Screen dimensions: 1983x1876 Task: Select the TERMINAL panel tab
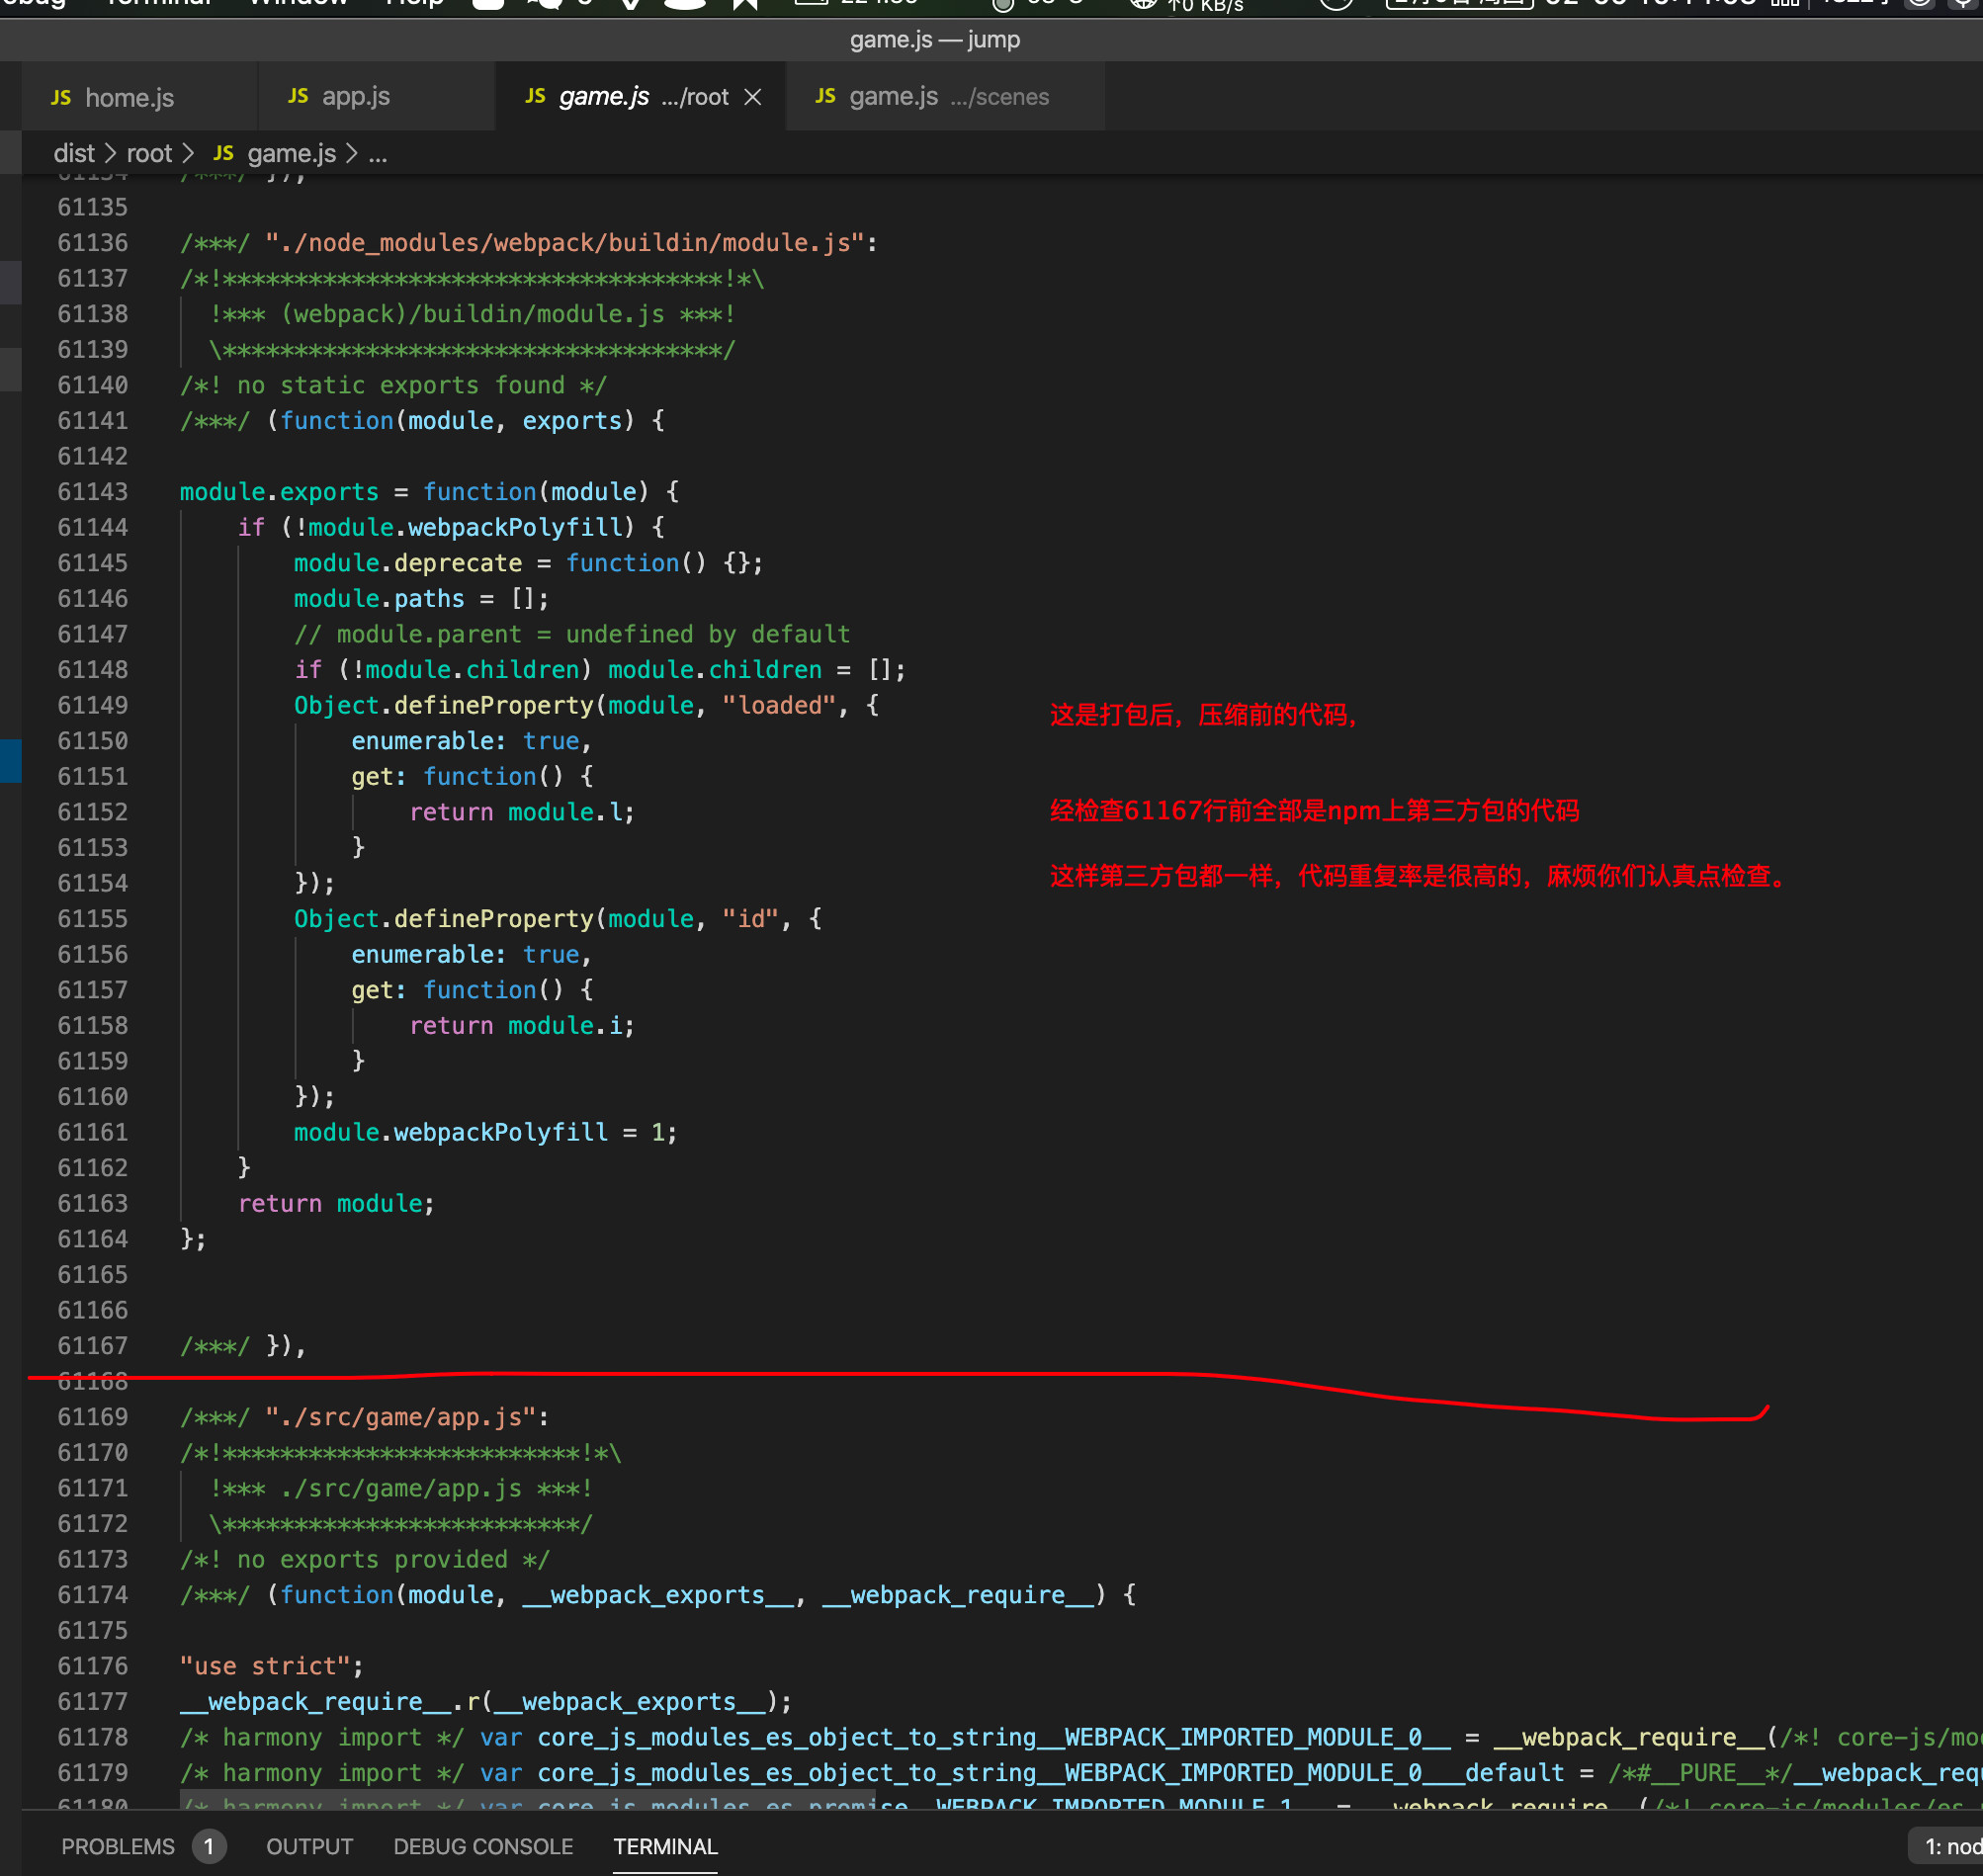(x=665, y=1846)
